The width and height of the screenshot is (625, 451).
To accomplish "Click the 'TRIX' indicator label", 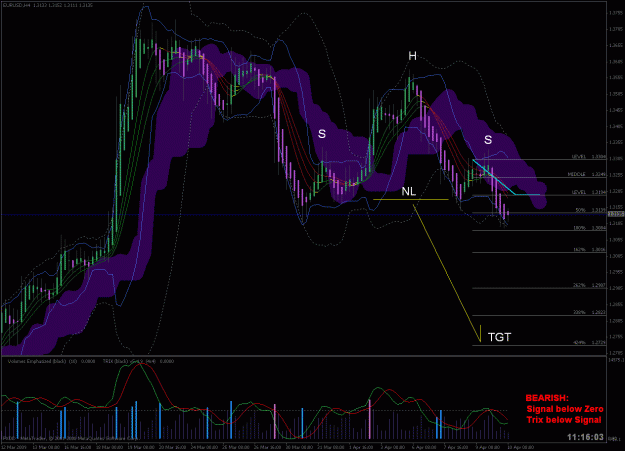I will (x=109, y=361).
